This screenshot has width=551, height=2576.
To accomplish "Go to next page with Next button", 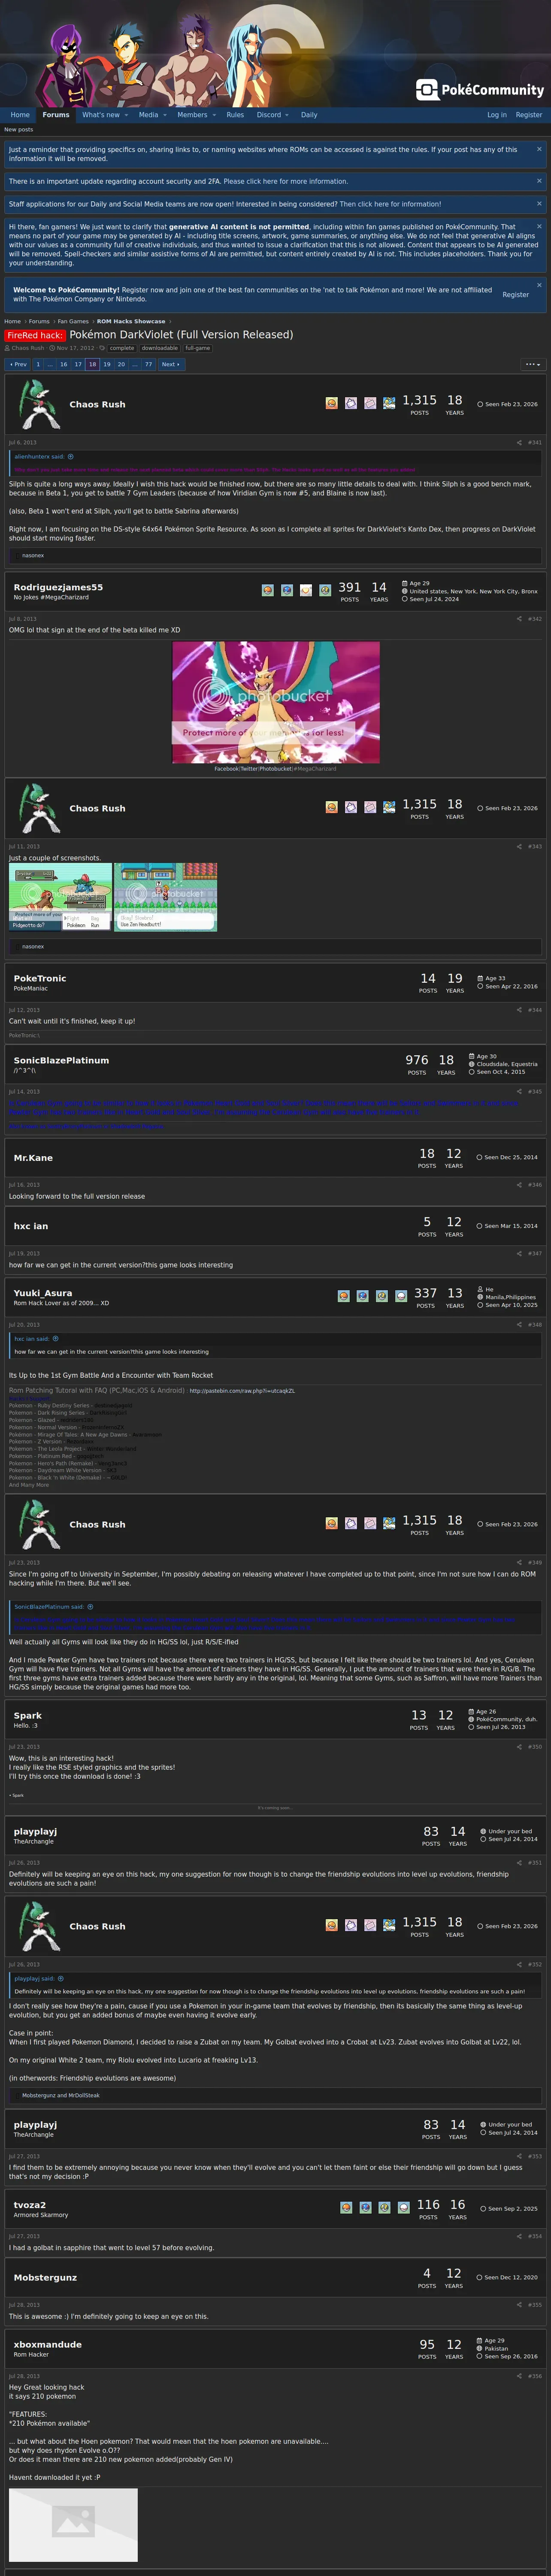I will 171,364.
